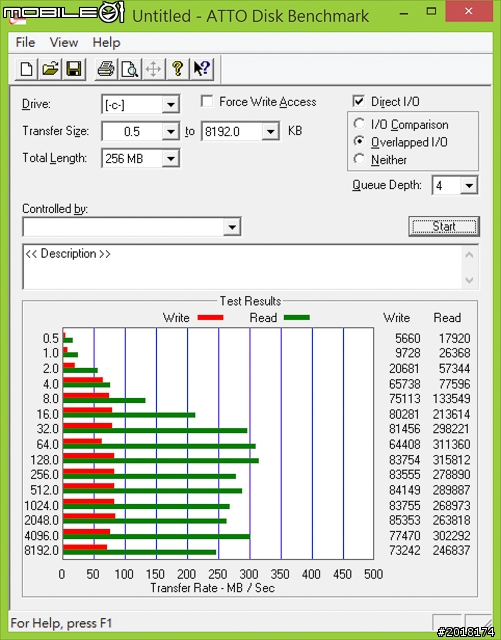Click the Description scrollbar down arrow
This screenshot has width=501, height=640.
coord(469,280)
